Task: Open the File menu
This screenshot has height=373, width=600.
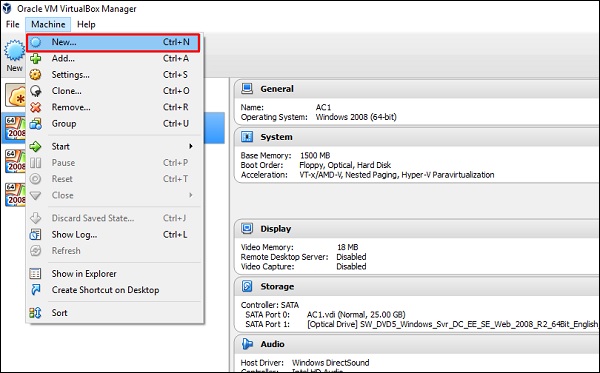Action: point(13,24)
